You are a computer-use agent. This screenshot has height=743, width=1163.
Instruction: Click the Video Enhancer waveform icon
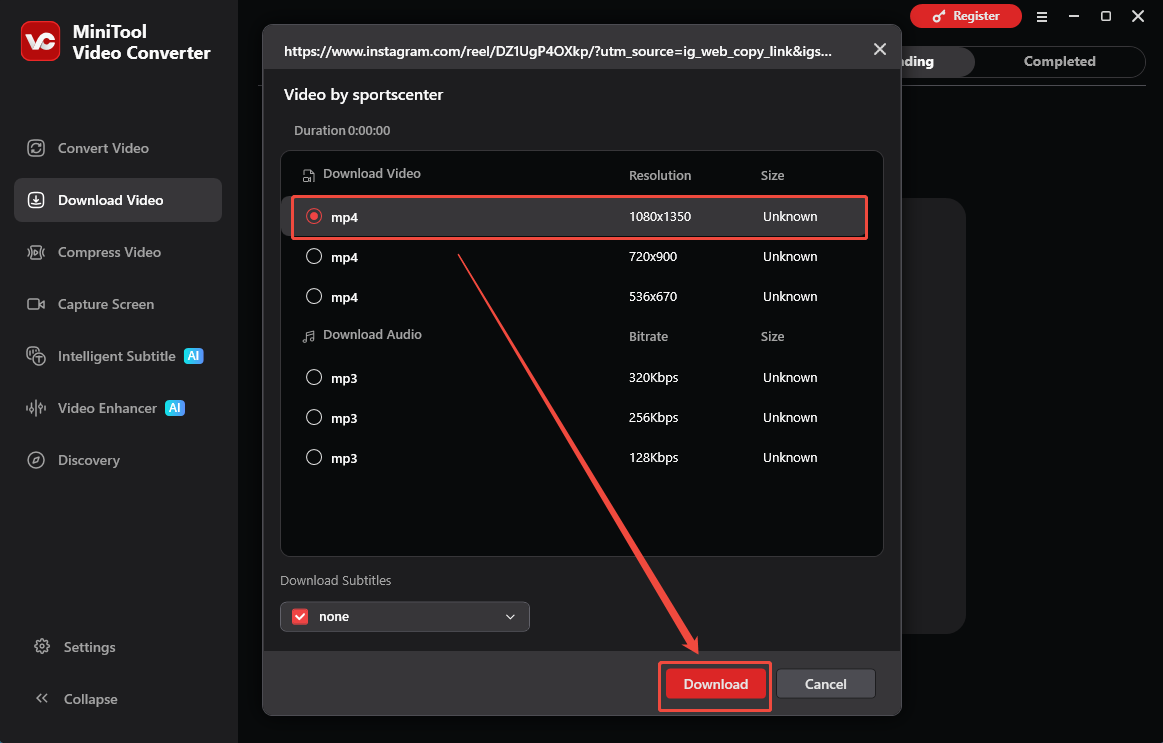coord(36,408)
